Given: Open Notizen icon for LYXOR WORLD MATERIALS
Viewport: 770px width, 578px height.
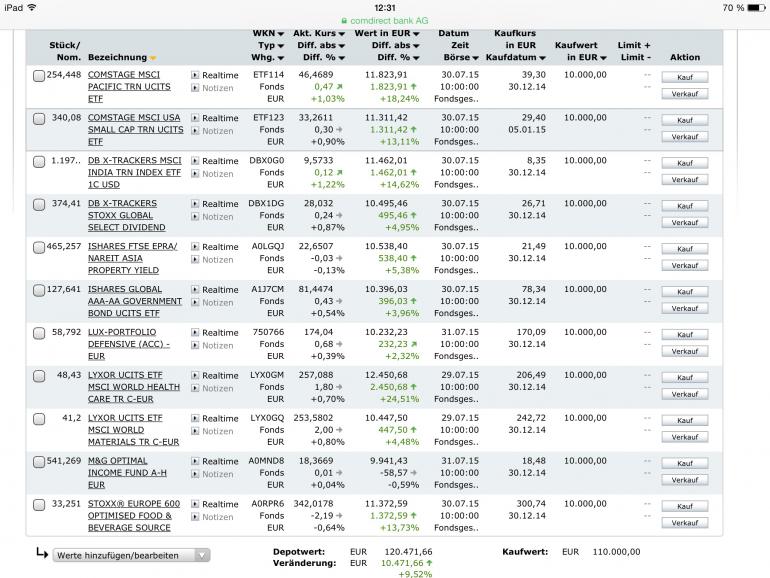Looking at the screenshot, I should 195,431.
